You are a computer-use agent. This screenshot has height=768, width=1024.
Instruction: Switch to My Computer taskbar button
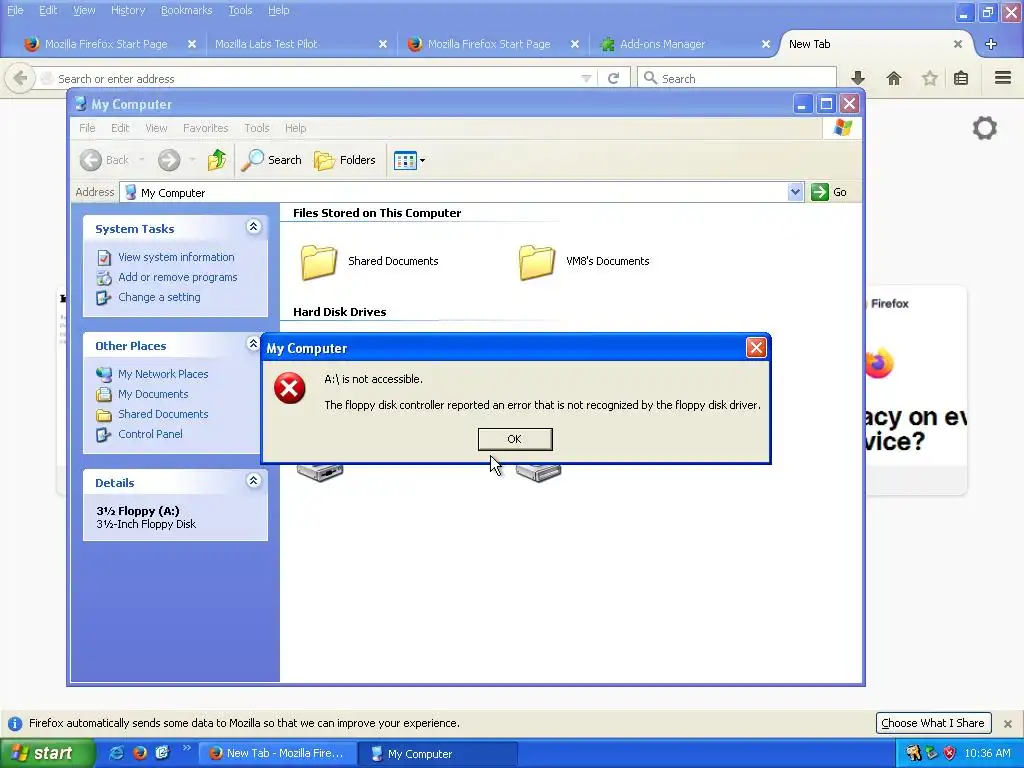pyautogui.click(x=439, y=754)
